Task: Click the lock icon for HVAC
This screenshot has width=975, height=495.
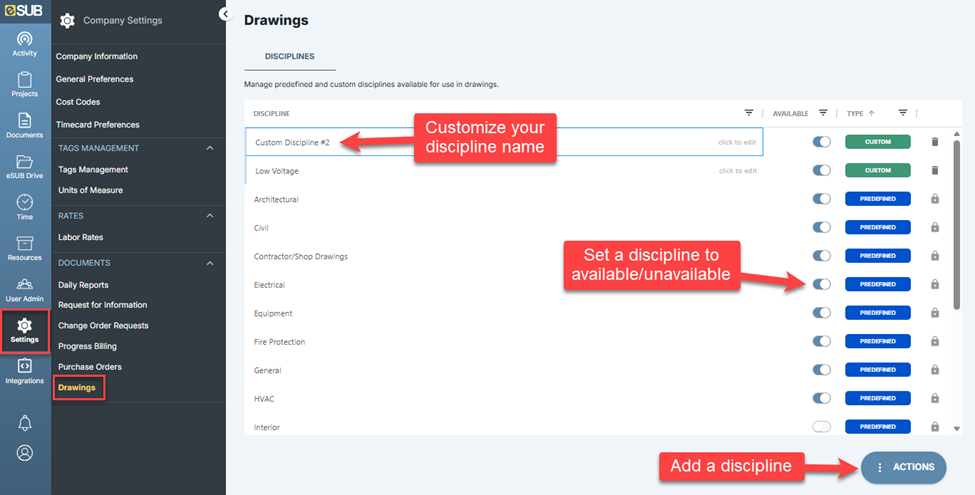Action: click(x=935, y=398)
